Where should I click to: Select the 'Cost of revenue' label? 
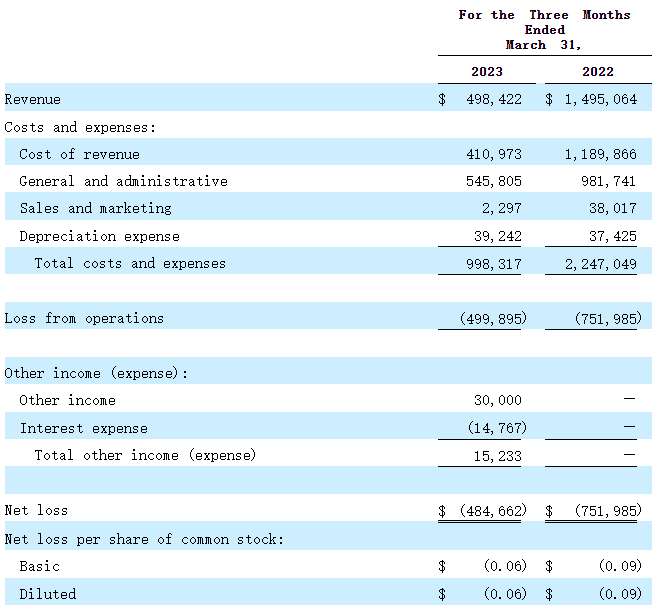point(79,154)
